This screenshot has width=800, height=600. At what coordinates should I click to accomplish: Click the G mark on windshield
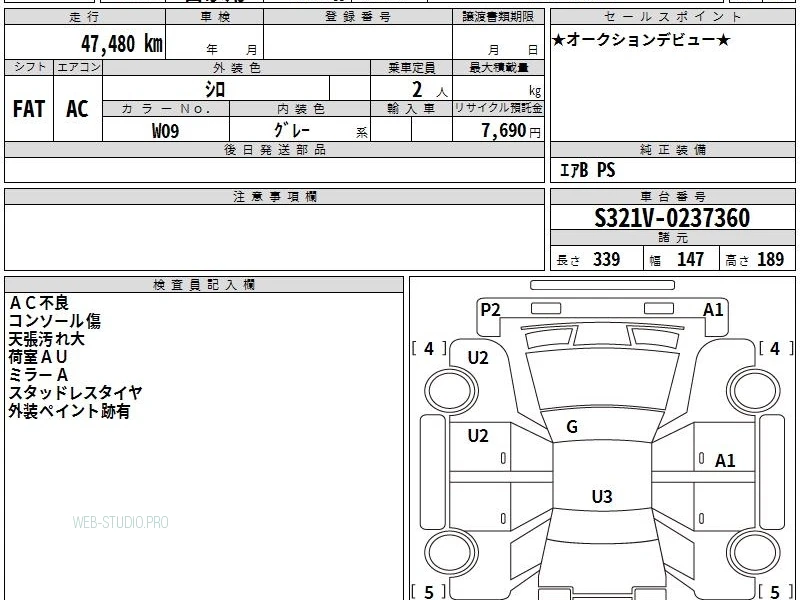(572, 427)
